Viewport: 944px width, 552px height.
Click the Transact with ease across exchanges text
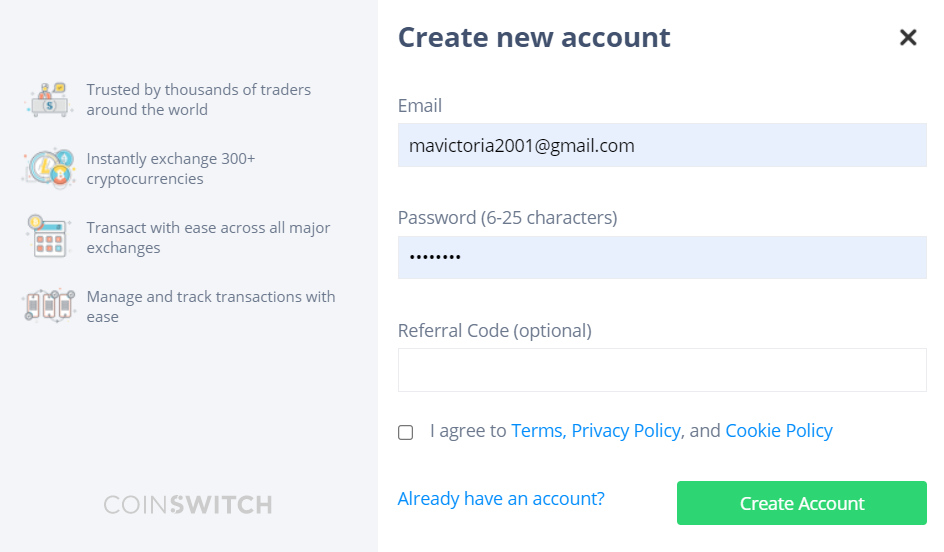tap(208, 237)
